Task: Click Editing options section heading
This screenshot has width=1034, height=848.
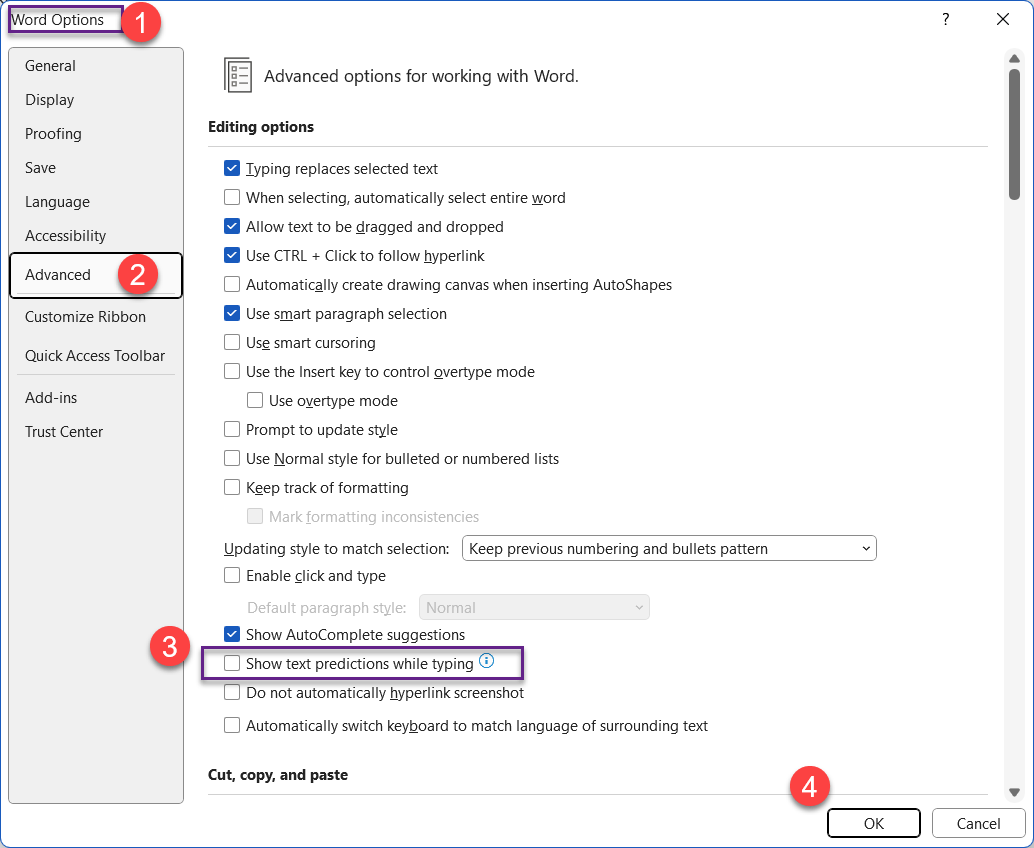Action: [261, 127]
